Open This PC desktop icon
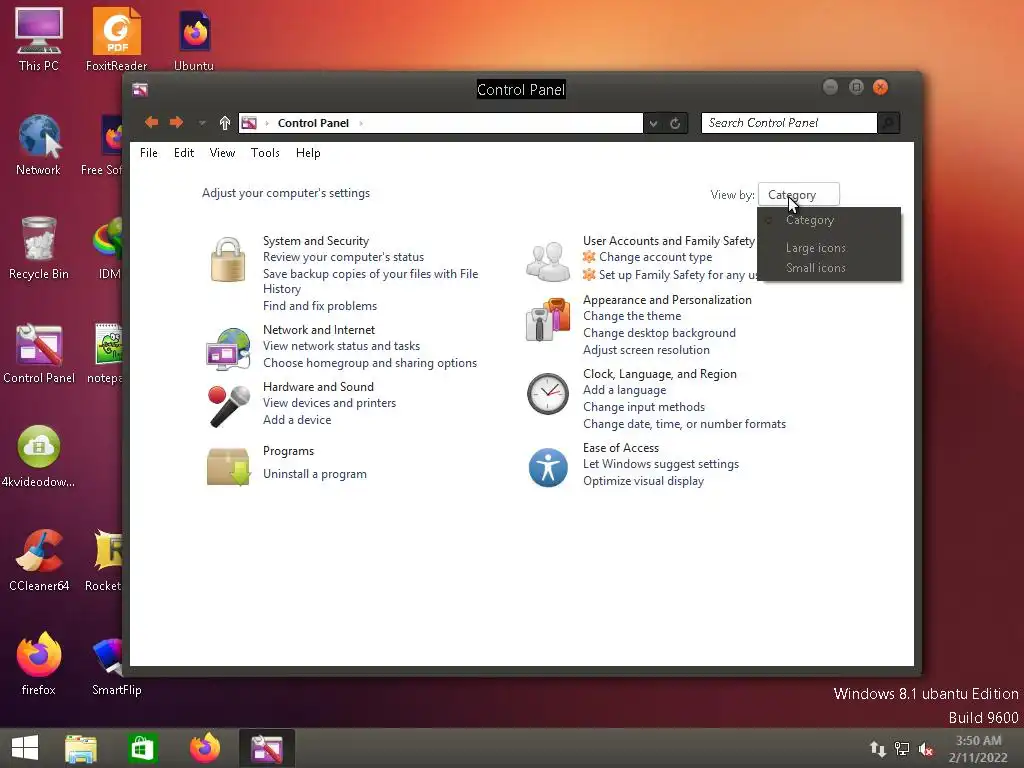The width and height of the screenshot is (1024, 768). (x=39, y=39)
